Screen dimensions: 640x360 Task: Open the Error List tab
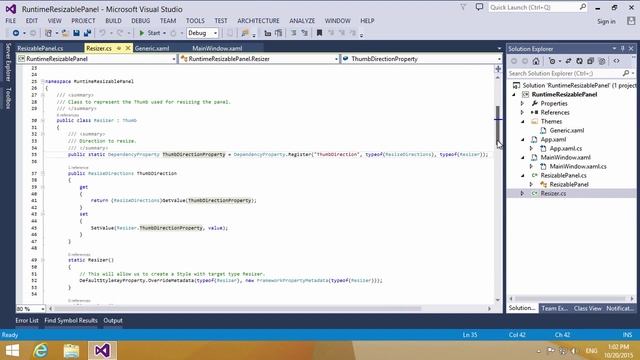pyautogui.click(x=27, y=321)
